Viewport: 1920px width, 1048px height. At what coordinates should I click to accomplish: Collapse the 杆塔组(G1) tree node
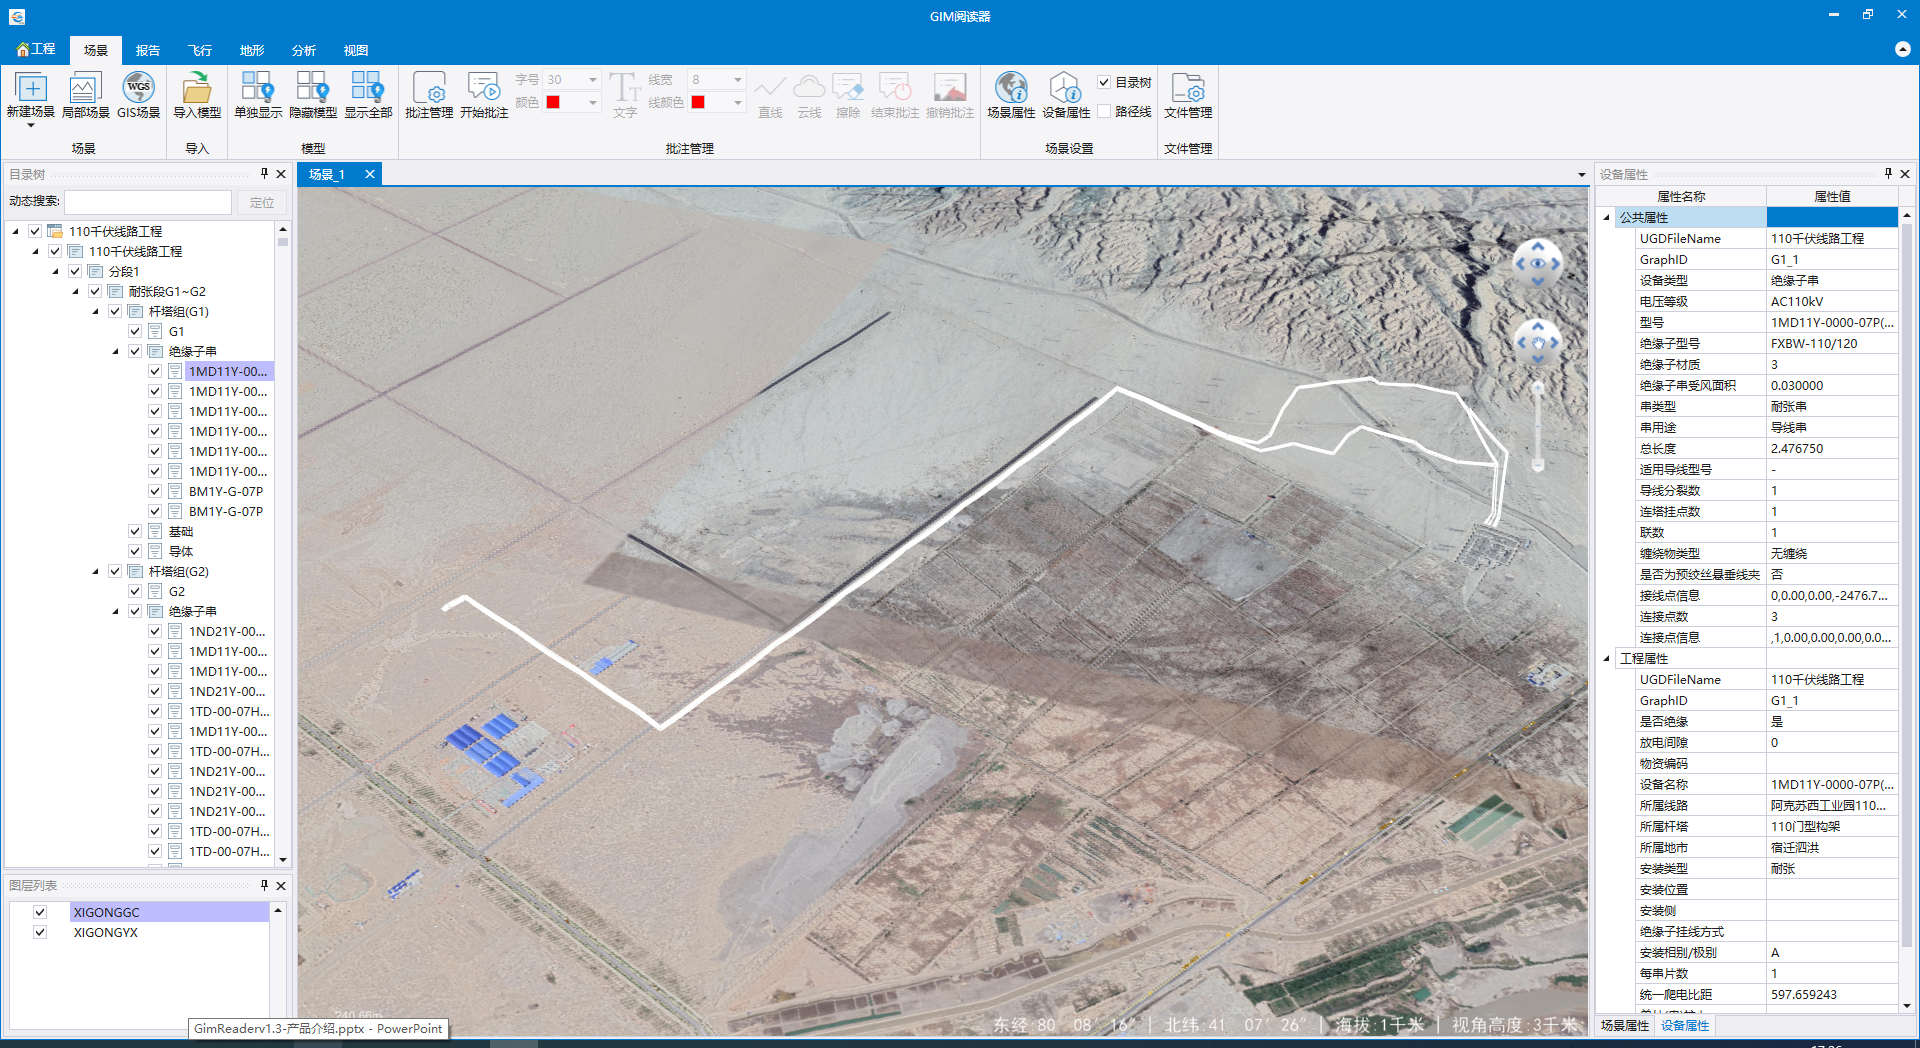(96, 311)
